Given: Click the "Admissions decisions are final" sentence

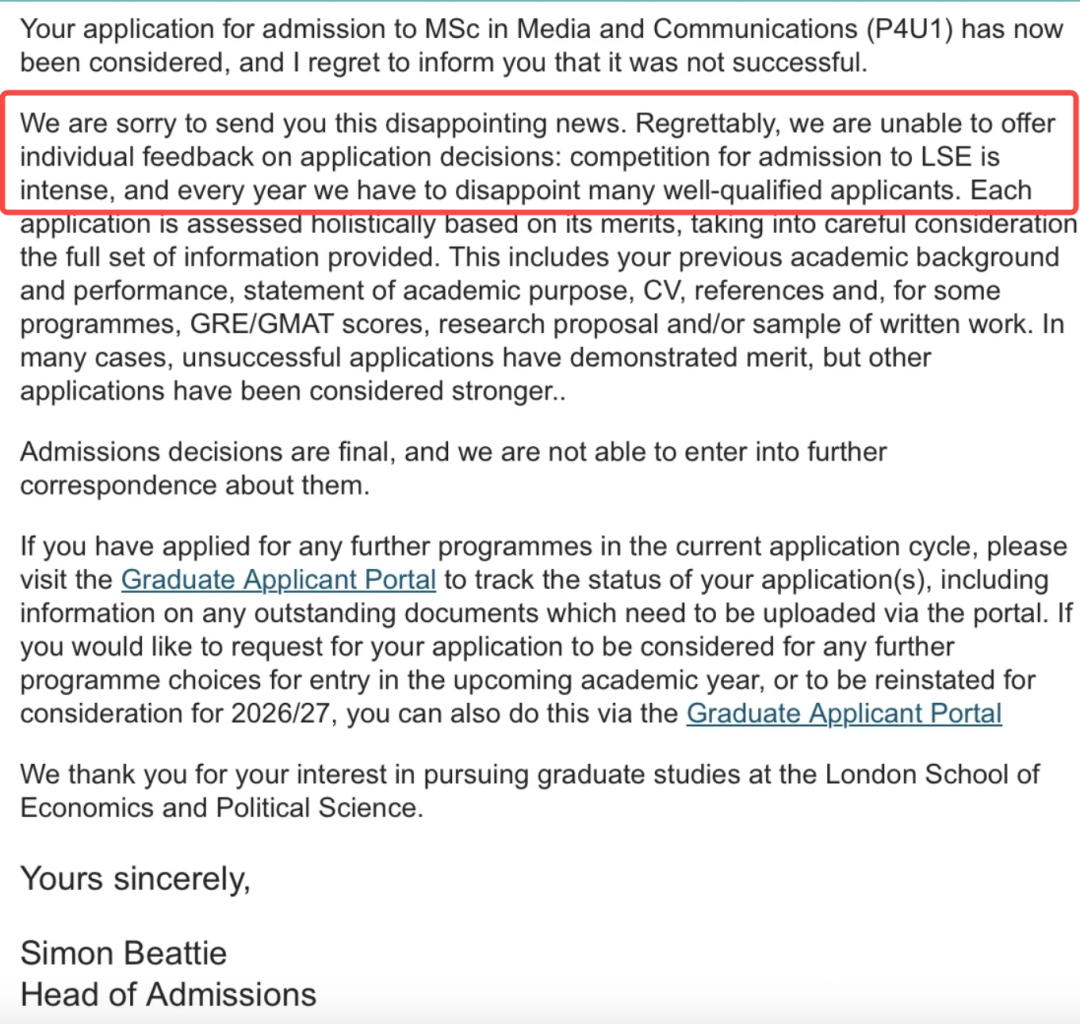Looking at the screenshot, I should (x=212, y=452).
